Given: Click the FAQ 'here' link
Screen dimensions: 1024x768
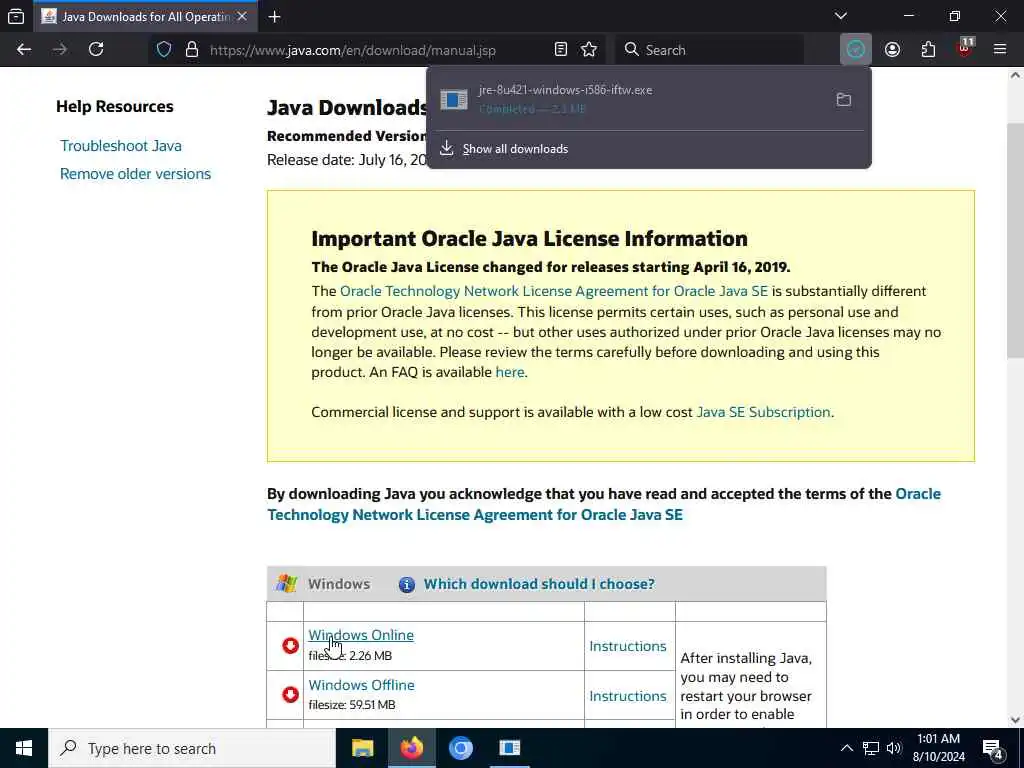Looking at the screenshot, I should click(509, 372).
